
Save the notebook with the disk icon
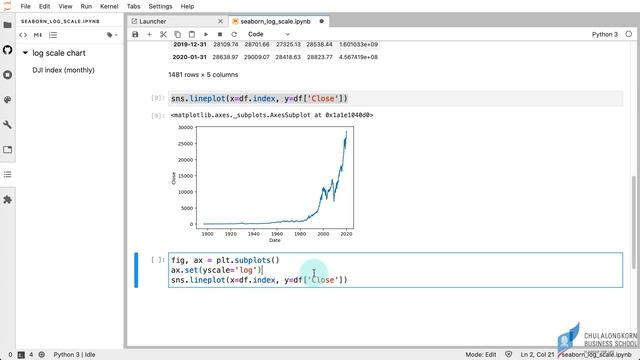coord(135,34)
